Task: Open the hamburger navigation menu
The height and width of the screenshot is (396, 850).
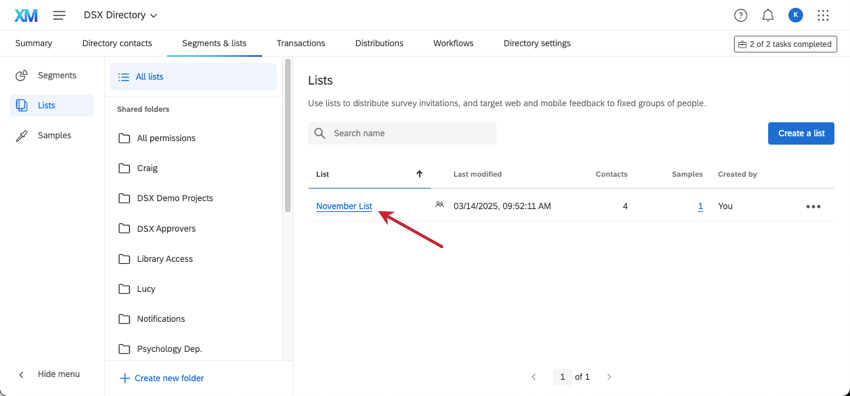Action: tap(59, 15)
